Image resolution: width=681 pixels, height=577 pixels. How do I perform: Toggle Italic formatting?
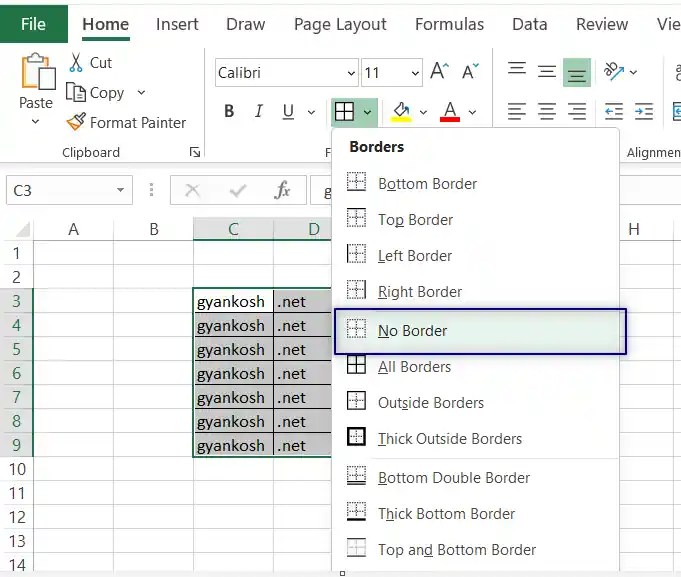(259, 112)
